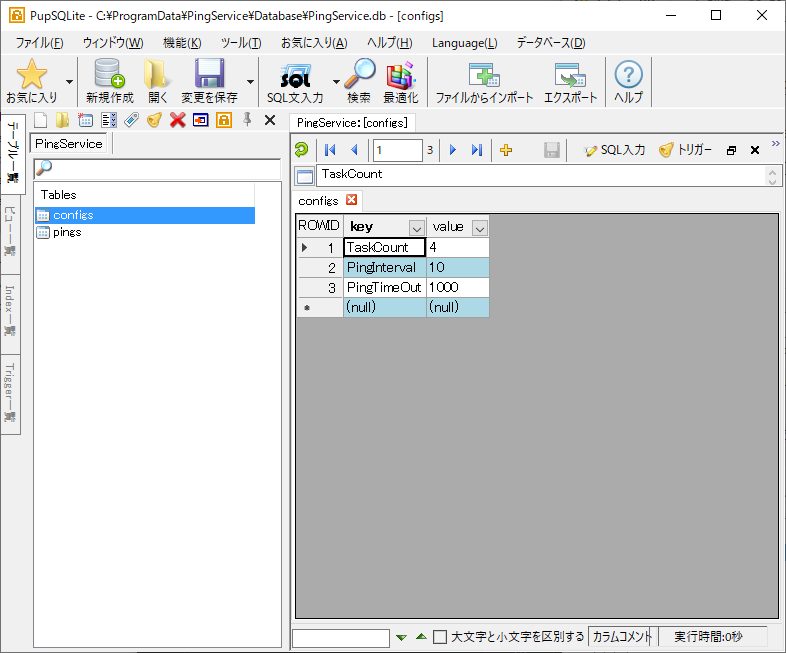The height and width of the screenshot is (653, 786).
Task: Add a new row with yellow plus icon
Action: pyautogui.click(x=506, y=150)
